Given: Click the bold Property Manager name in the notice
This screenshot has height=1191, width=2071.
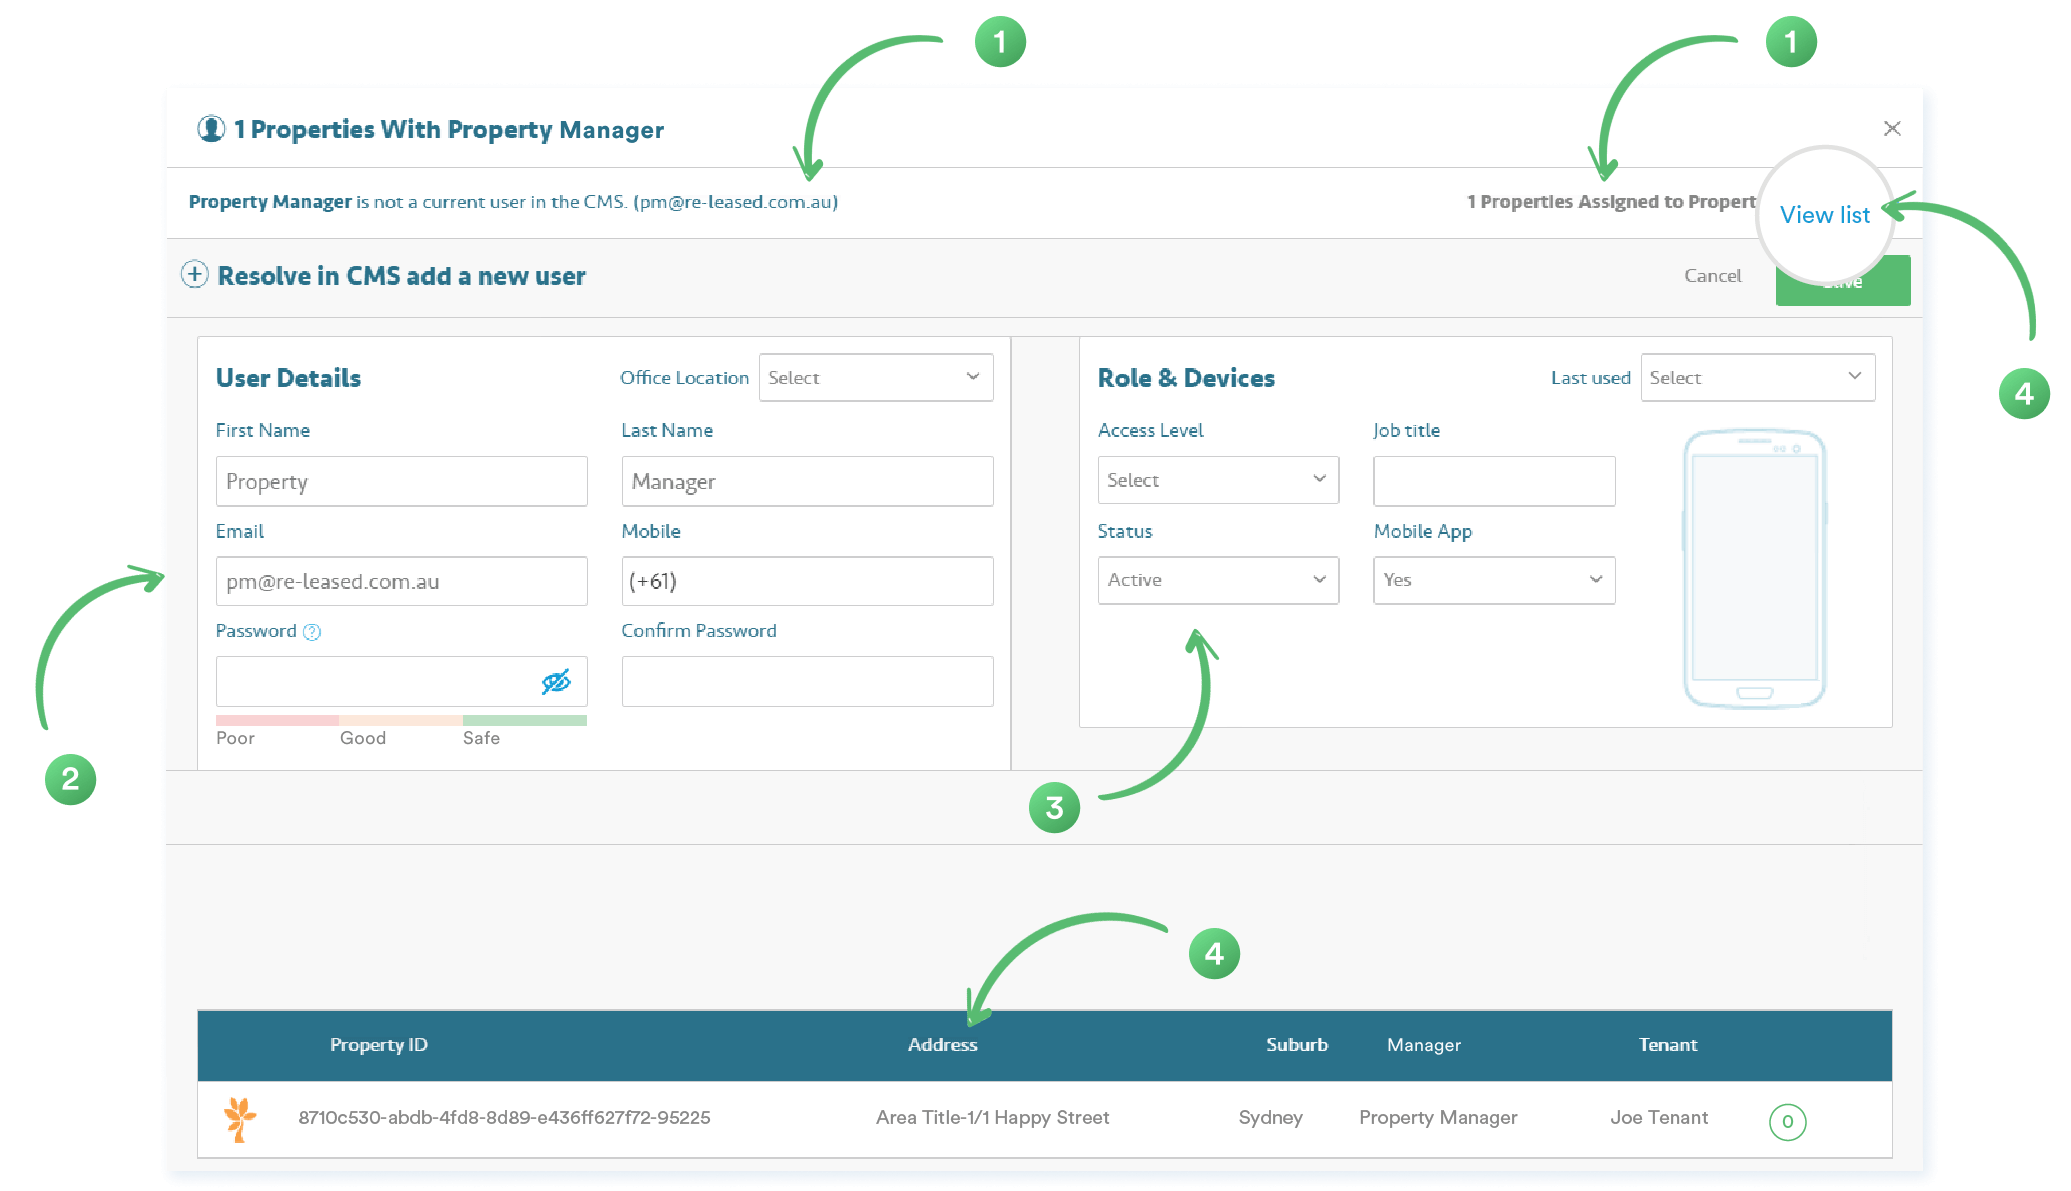Looking at the screenshot, I should point(270,202).
